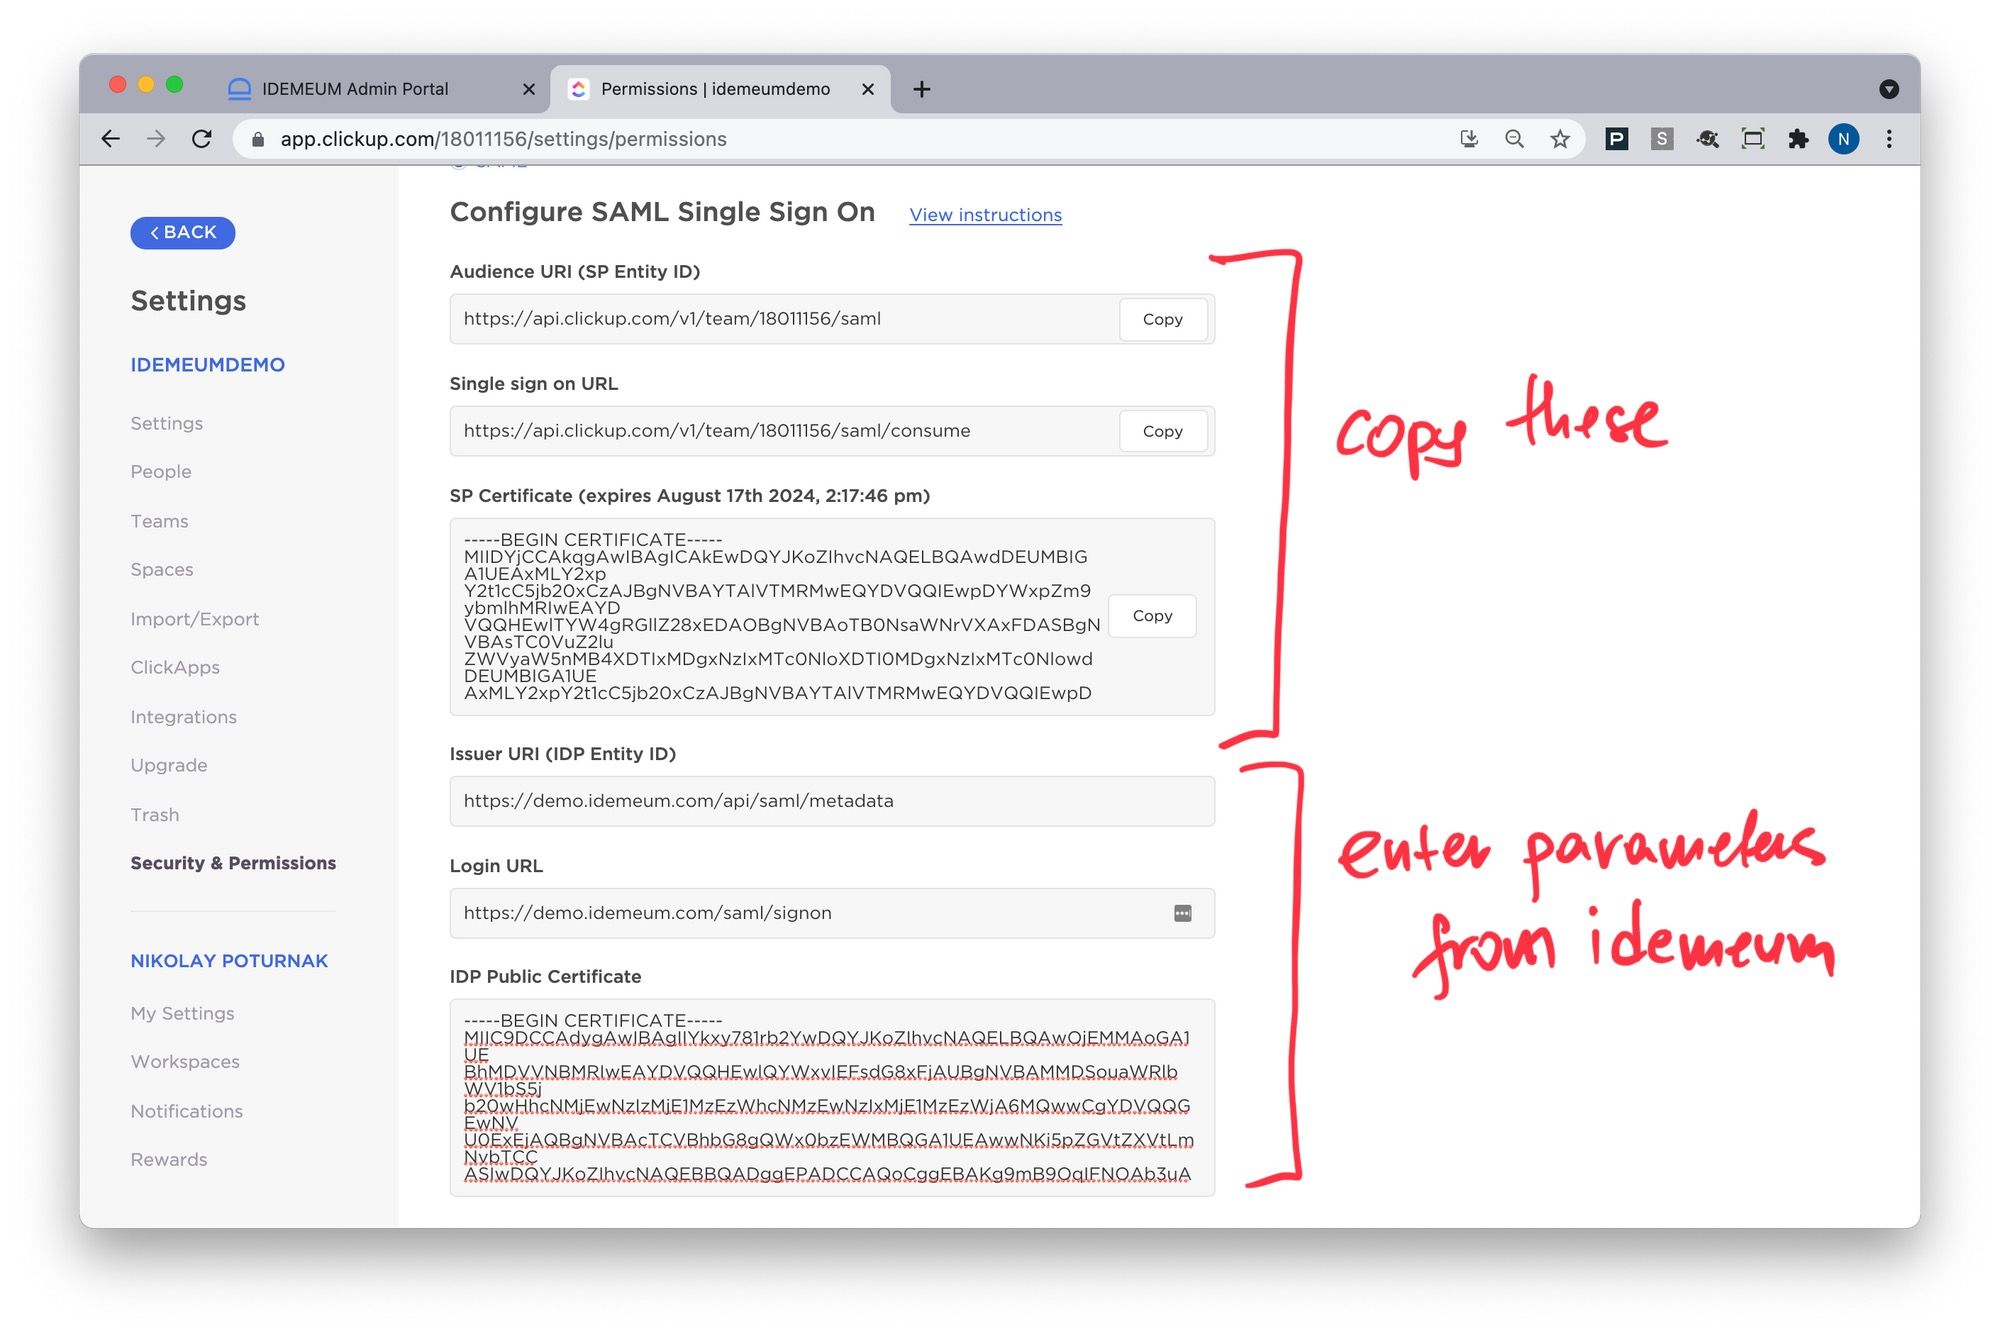Copy the SP Certificate
2000x1333 pixels.
click(x=1152, y=616)
